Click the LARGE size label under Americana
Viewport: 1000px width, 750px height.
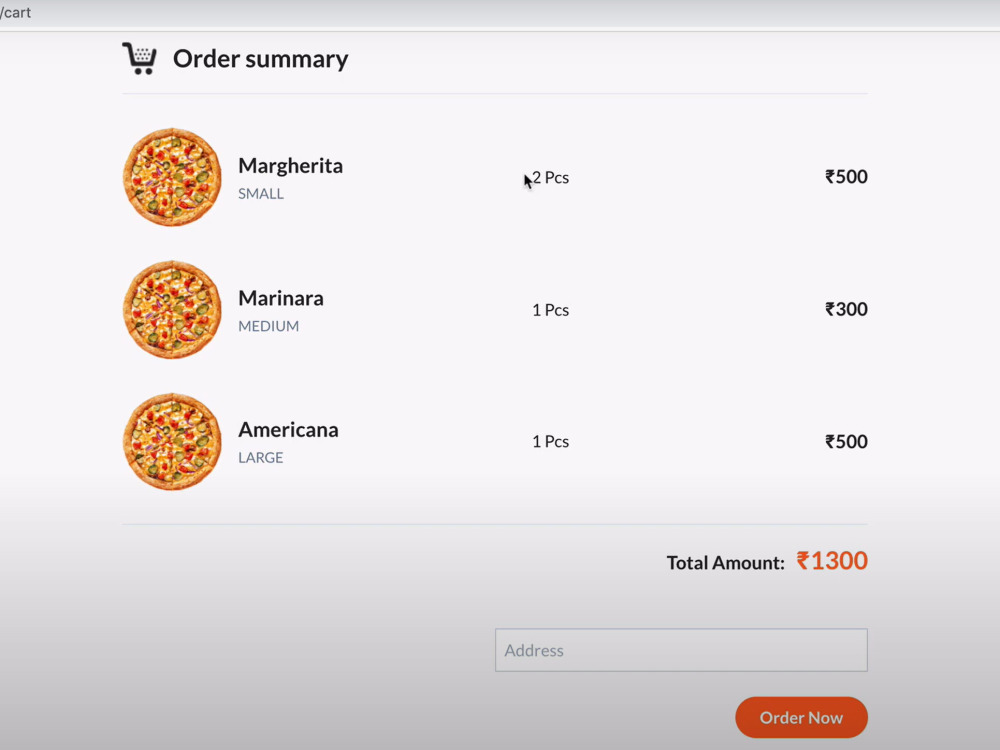pos(260,458)
